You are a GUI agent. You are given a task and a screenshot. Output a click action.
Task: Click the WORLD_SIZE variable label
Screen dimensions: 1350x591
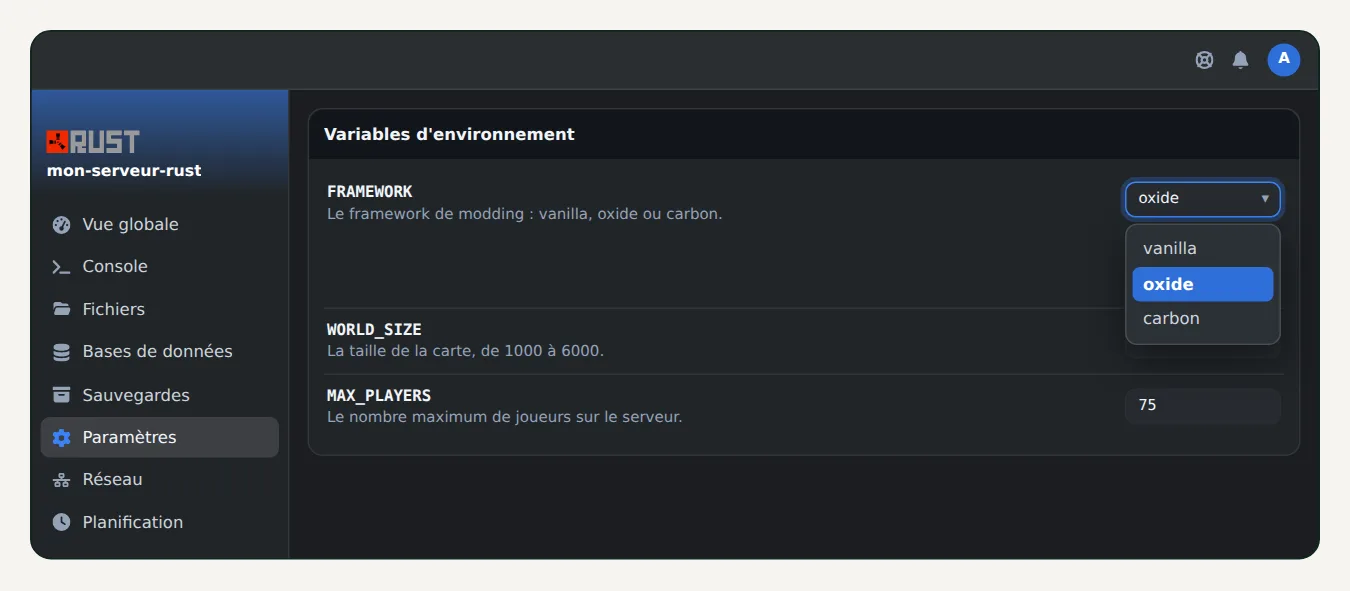coord(374,330)
